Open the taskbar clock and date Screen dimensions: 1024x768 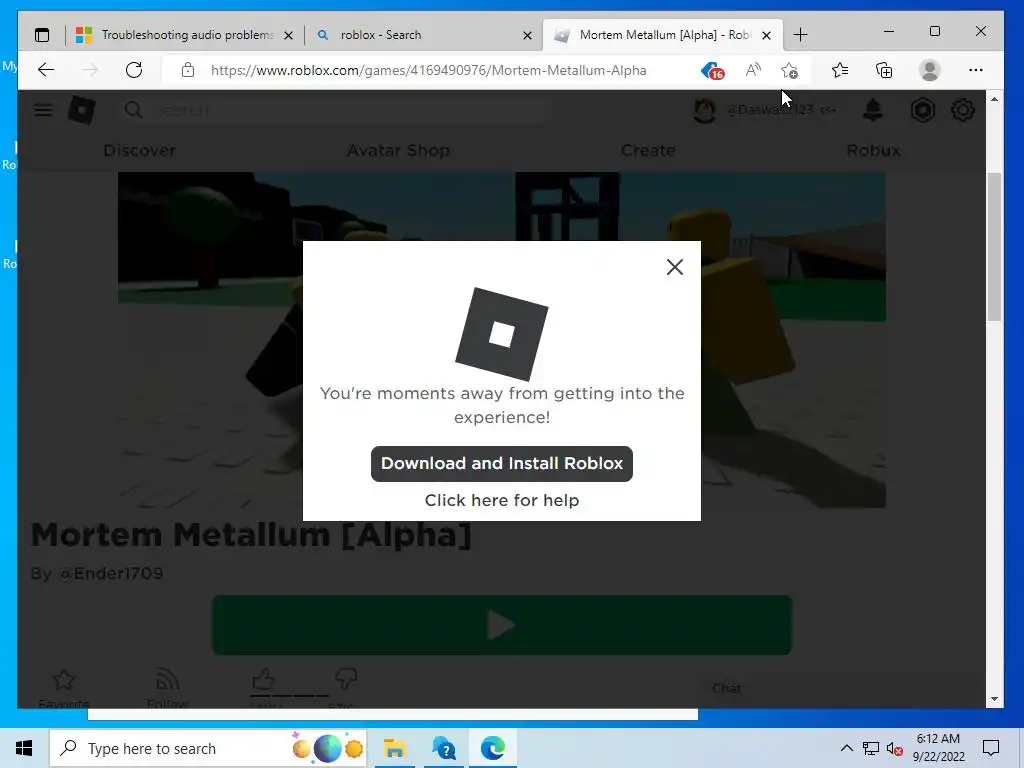[938, 748]
